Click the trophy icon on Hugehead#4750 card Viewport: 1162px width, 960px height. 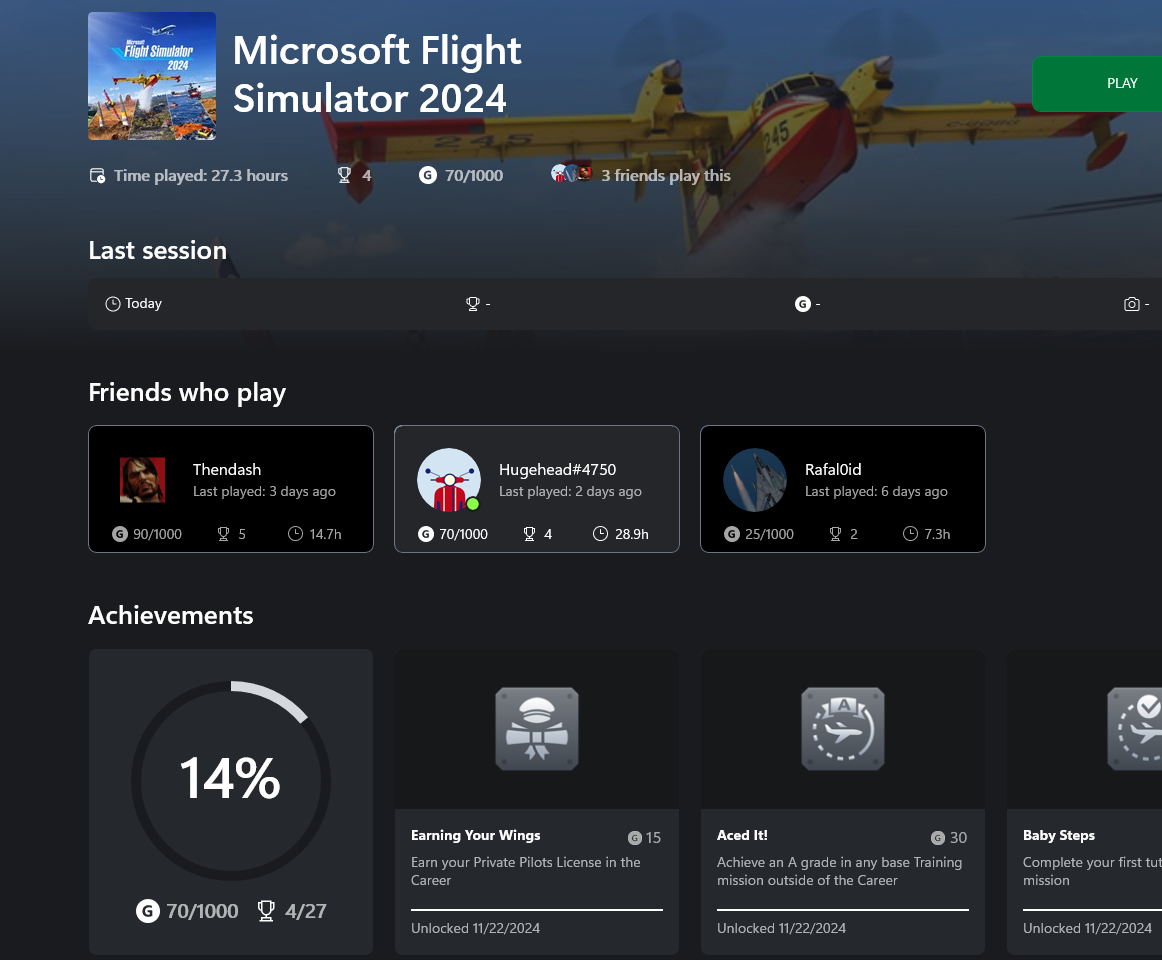pyautogui.click(x=529, y=534)
